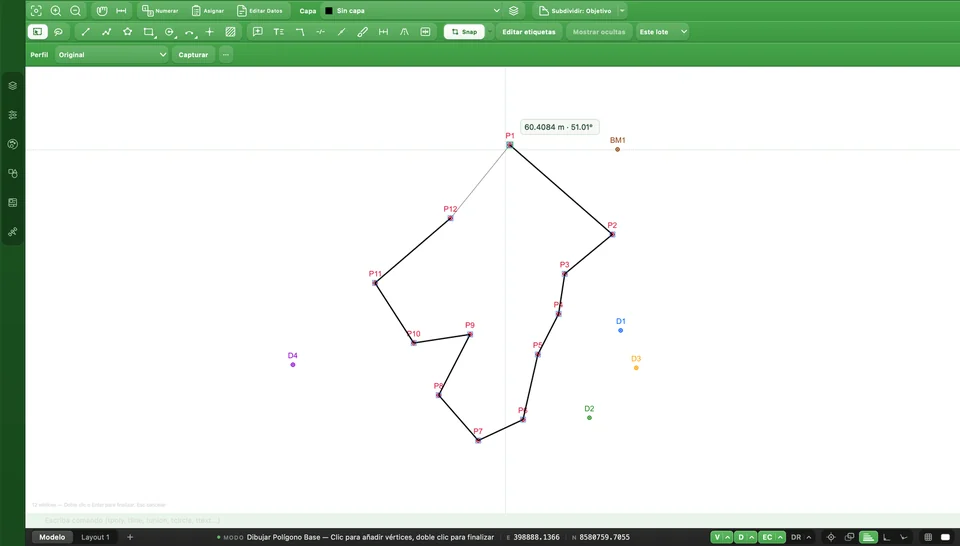Toggle the grid display in status bar
Viewport: 960px width, 546px height.
click(928, 537)
